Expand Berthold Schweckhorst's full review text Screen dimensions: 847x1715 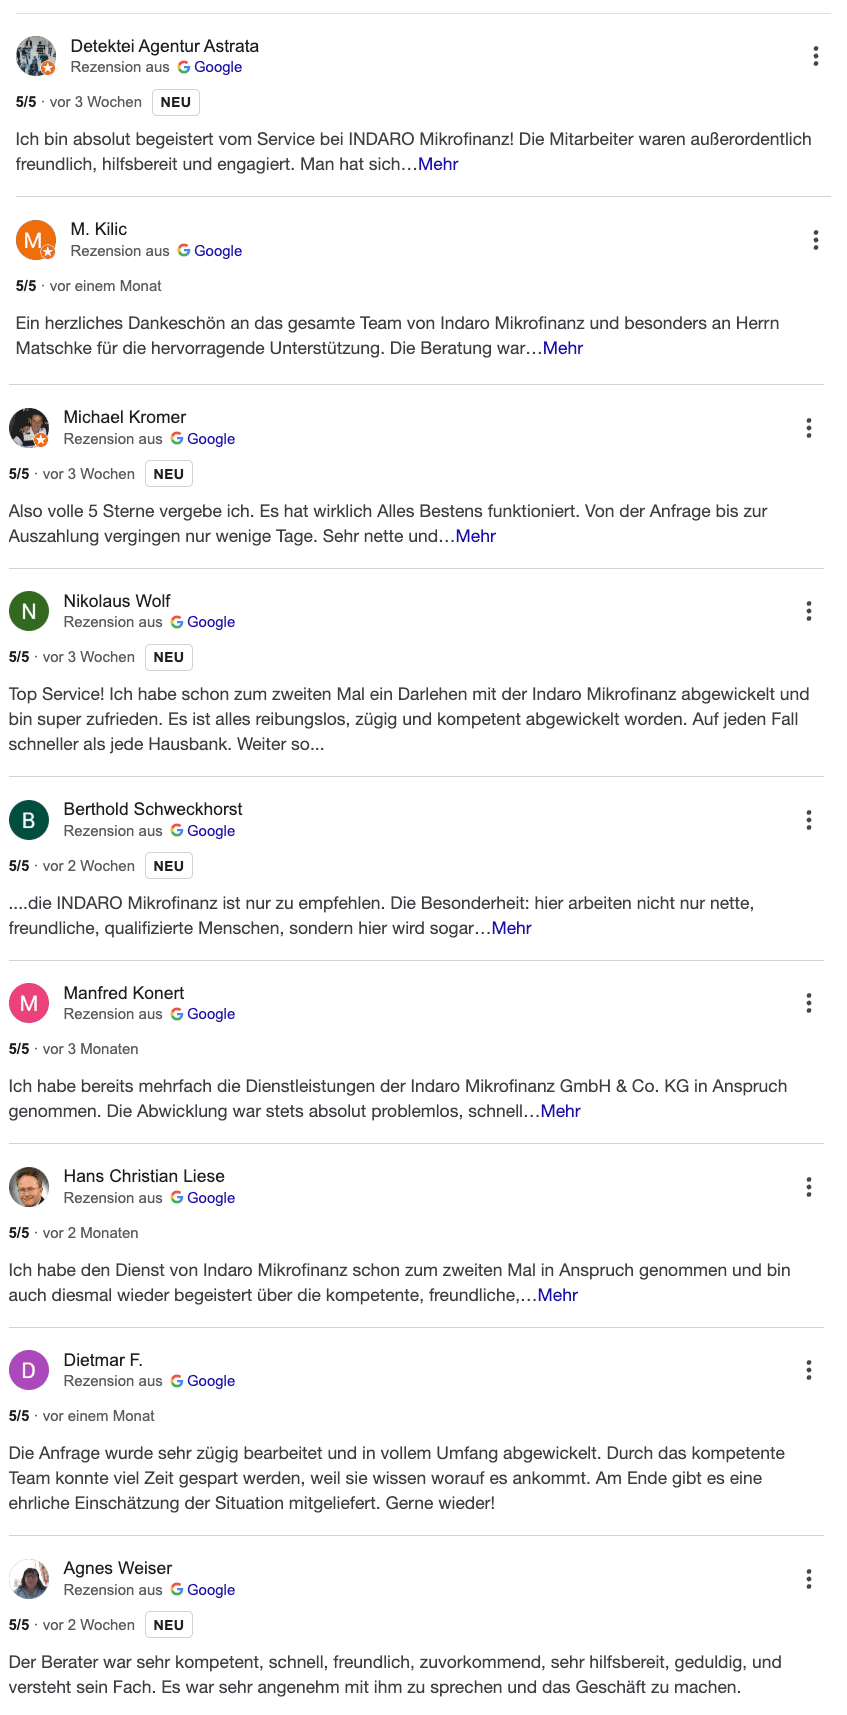click(x=510, y=928)
